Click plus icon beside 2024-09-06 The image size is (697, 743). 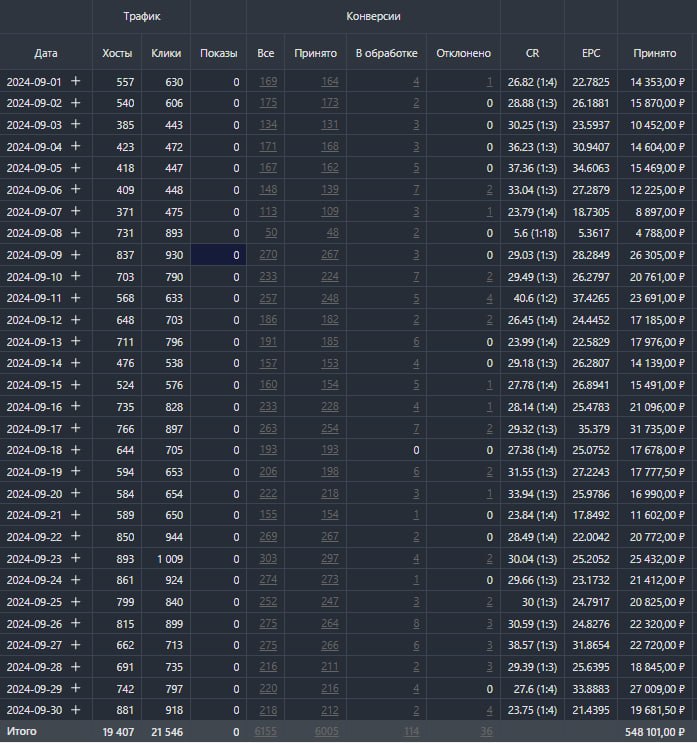tap(75, 189)
